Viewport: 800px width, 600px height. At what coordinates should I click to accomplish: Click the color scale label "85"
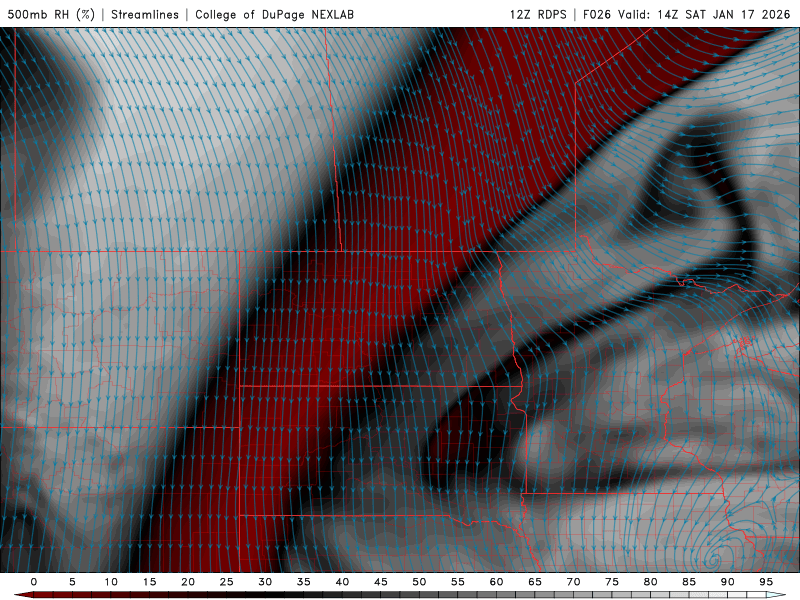click(x=689, y=582)
